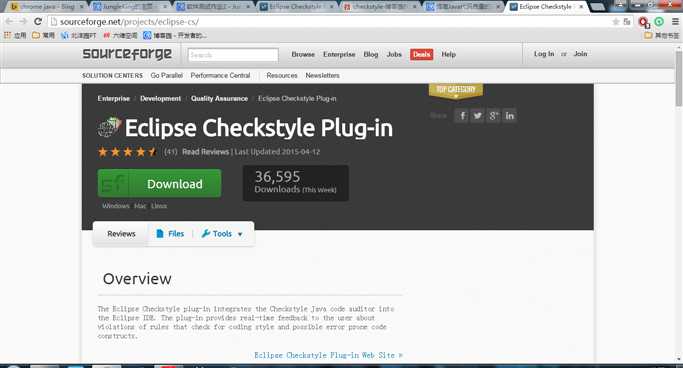Click the Linux platform label
The height and width of the screenshot is (368, 683).
coord(159,206)
